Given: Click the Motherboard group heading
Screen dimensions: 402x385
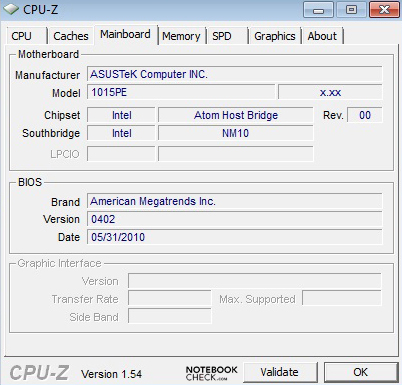Looking at the screenshot, I should pos(48,54).
